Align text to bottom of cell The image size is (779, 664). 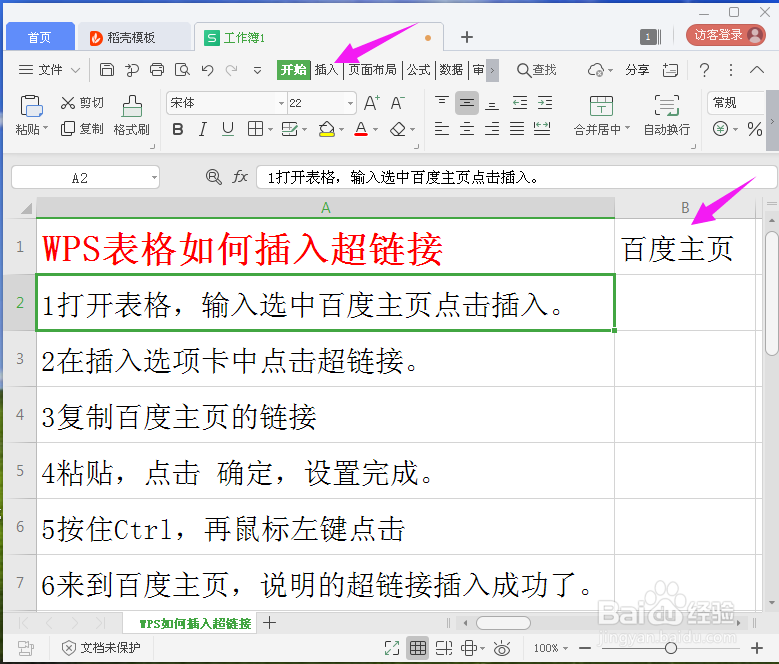click(492, 103)
